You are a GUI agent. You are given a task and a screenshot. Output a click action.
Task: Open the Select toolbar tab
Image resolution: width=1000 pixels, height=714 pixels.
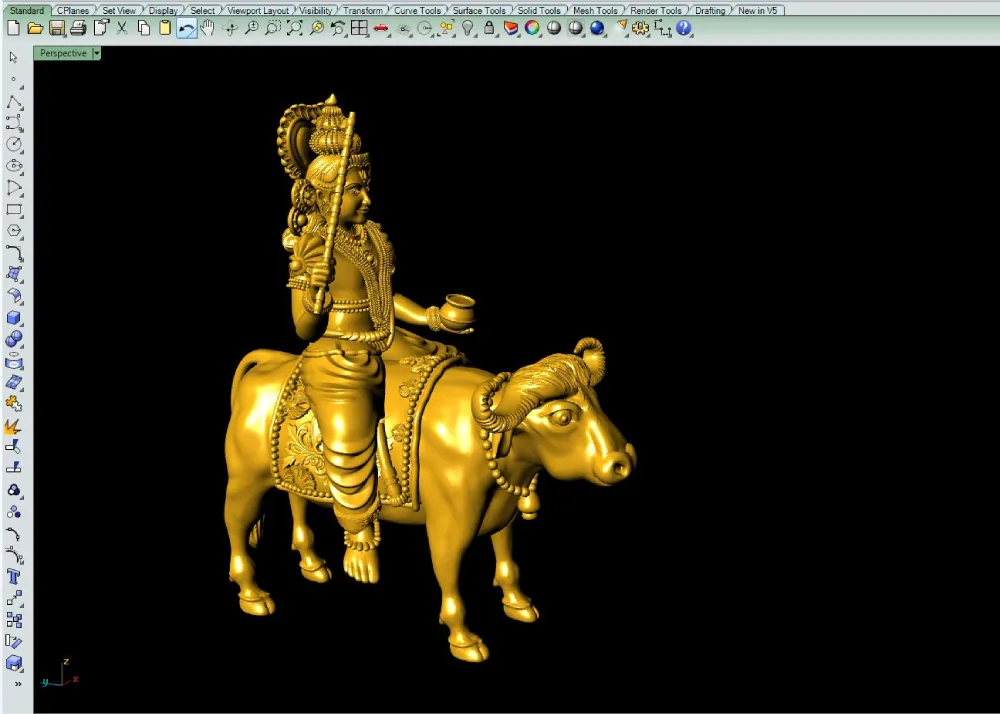point(202,10)
